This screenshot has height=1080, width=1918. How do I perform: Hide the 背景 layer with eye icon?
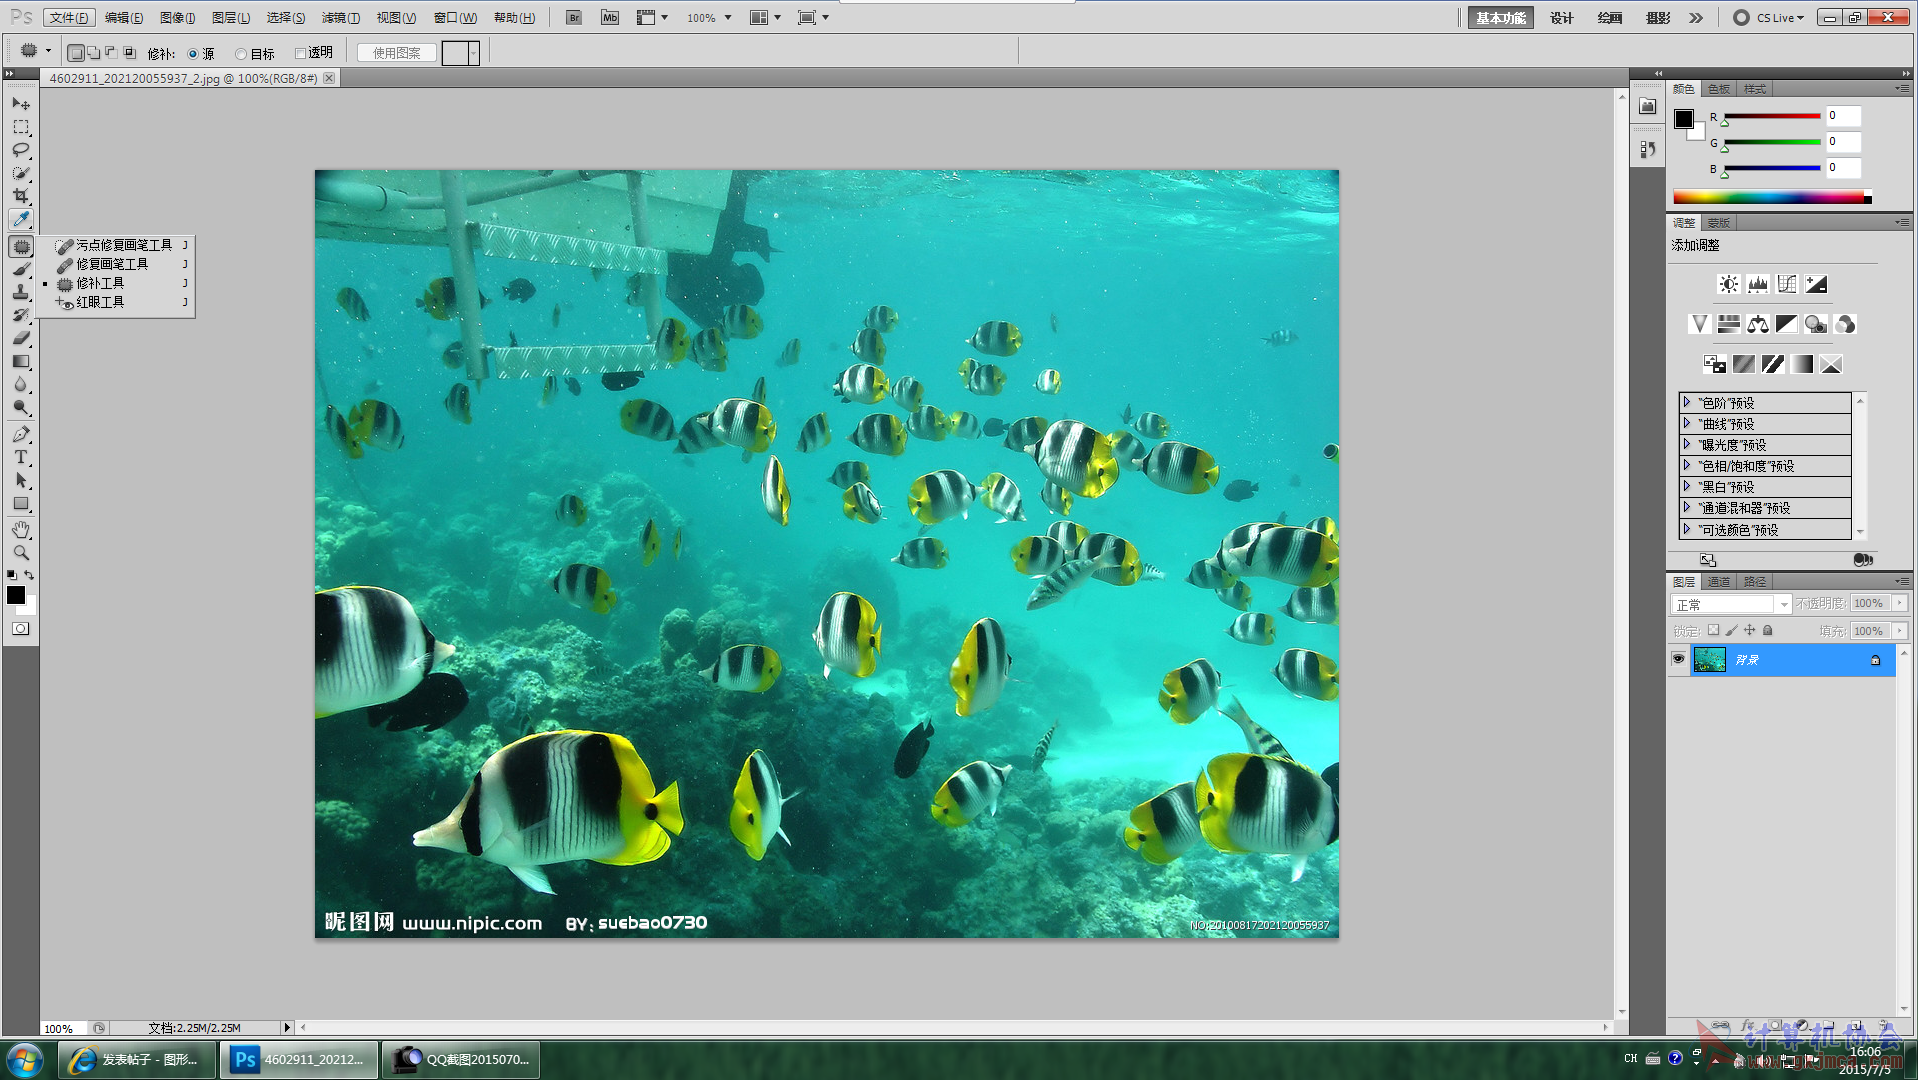pyautogui.click(x=1678, y=659)
